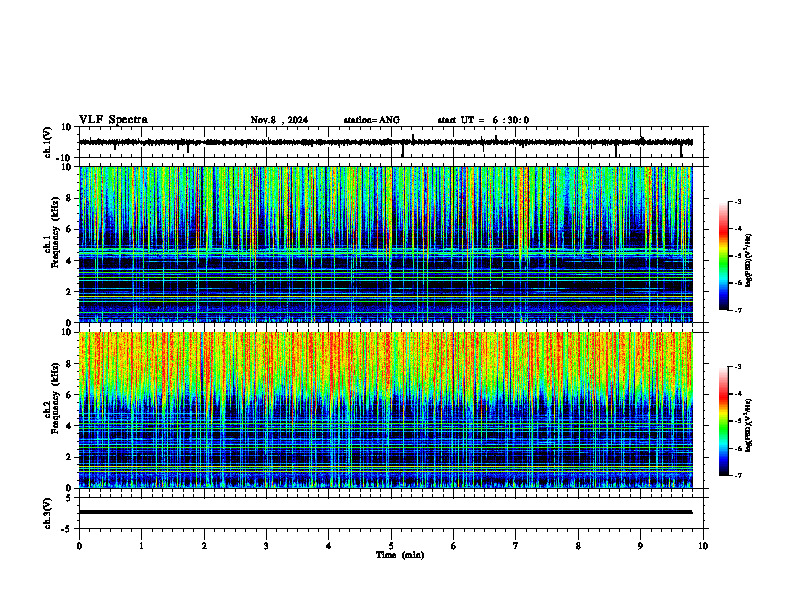This screenshot has width=792, height=612.
Task: Click the time axis tick label "6"
Action: tap(454, 546)
